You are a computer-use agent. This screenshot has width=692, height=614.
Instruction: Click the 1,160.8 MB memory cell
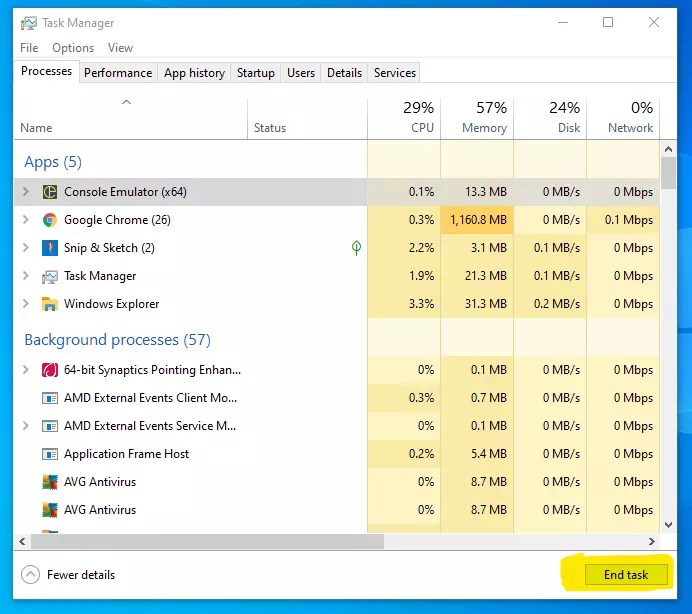477,220
